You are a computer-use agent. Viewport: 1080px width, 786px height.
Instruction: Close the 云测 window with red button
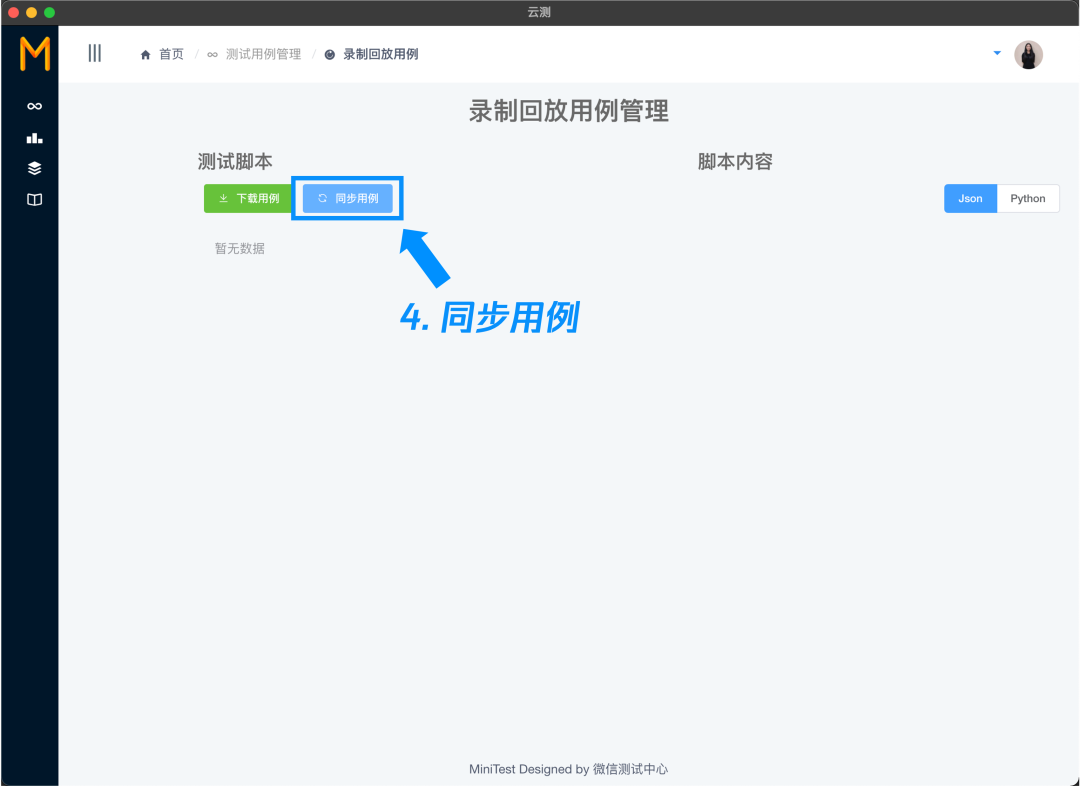(x=13, y=12)
